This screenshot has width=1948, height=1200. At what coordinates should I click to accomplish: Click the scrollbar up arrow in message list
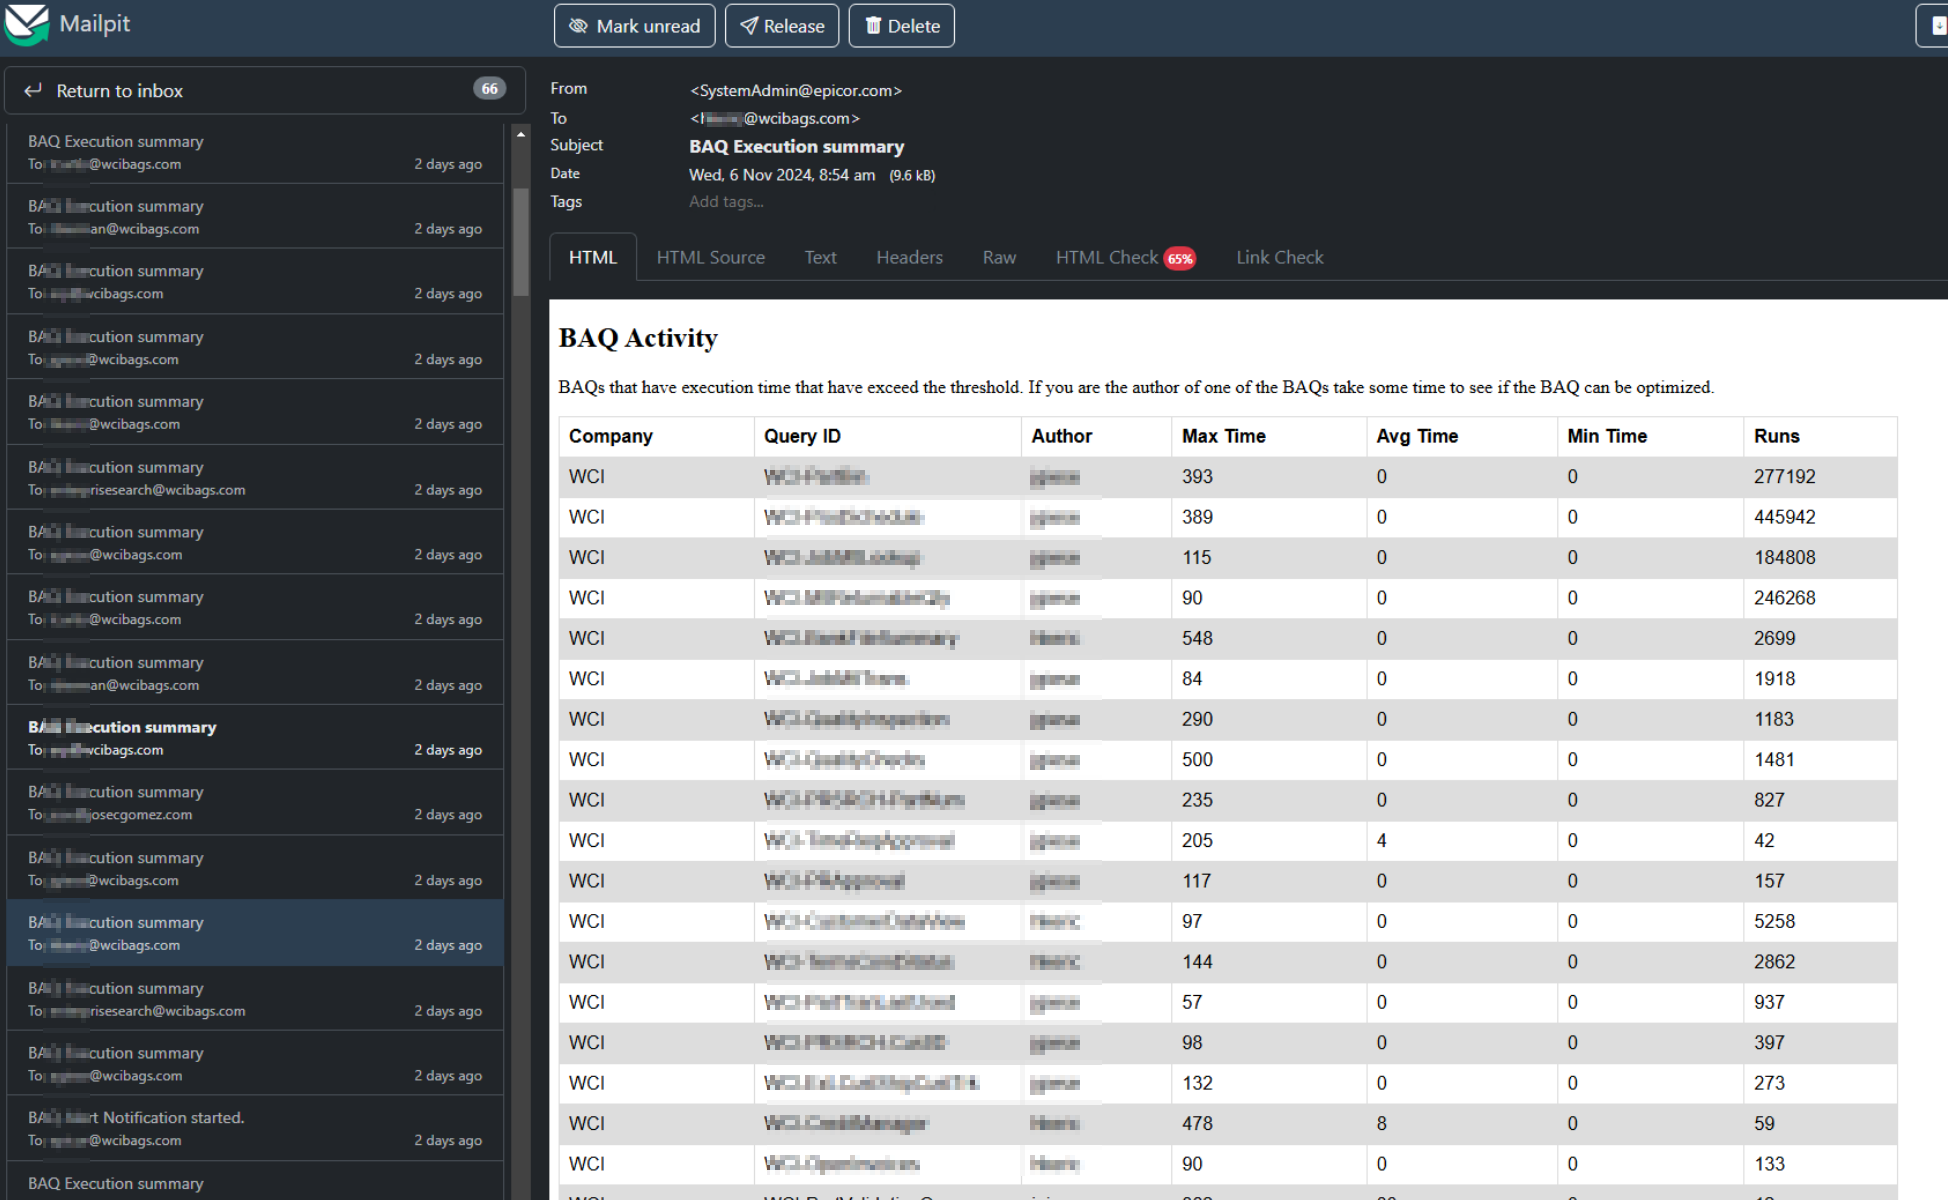click(520, 134)
